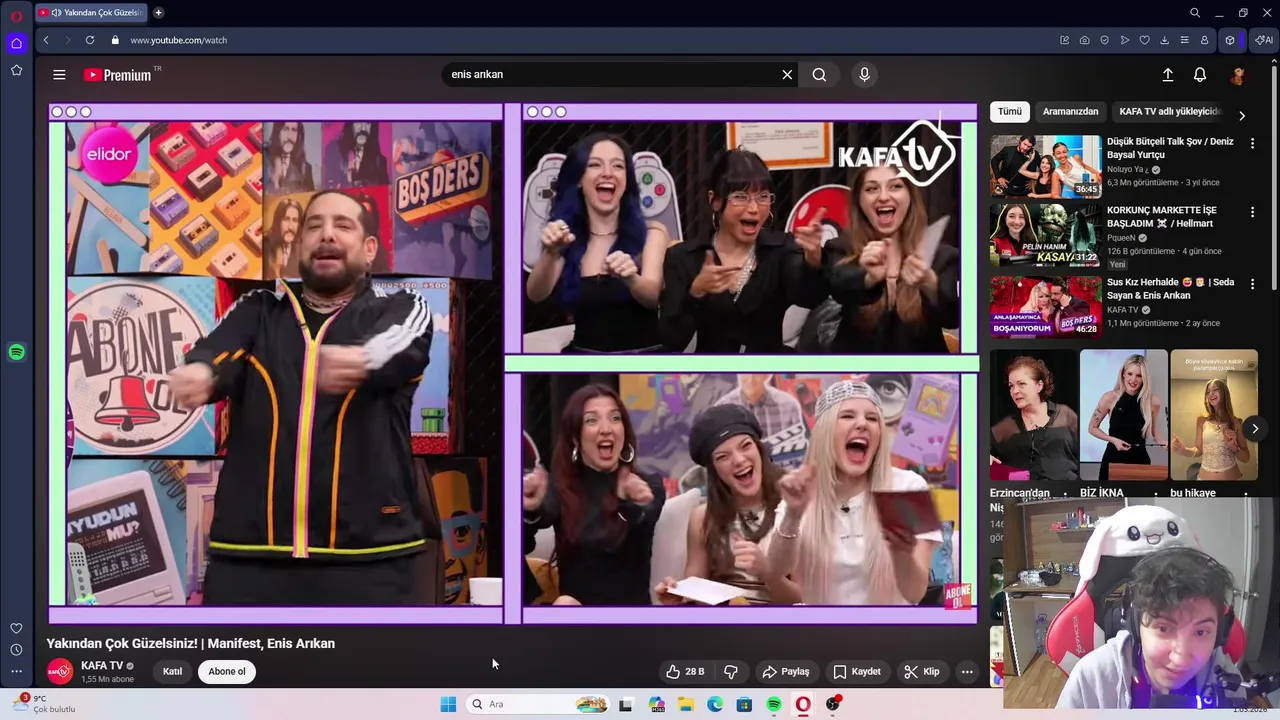The height and width of the screenshot is (720, 1280).
Task: Submit search with magnifier button
Action: pos(819,74)
